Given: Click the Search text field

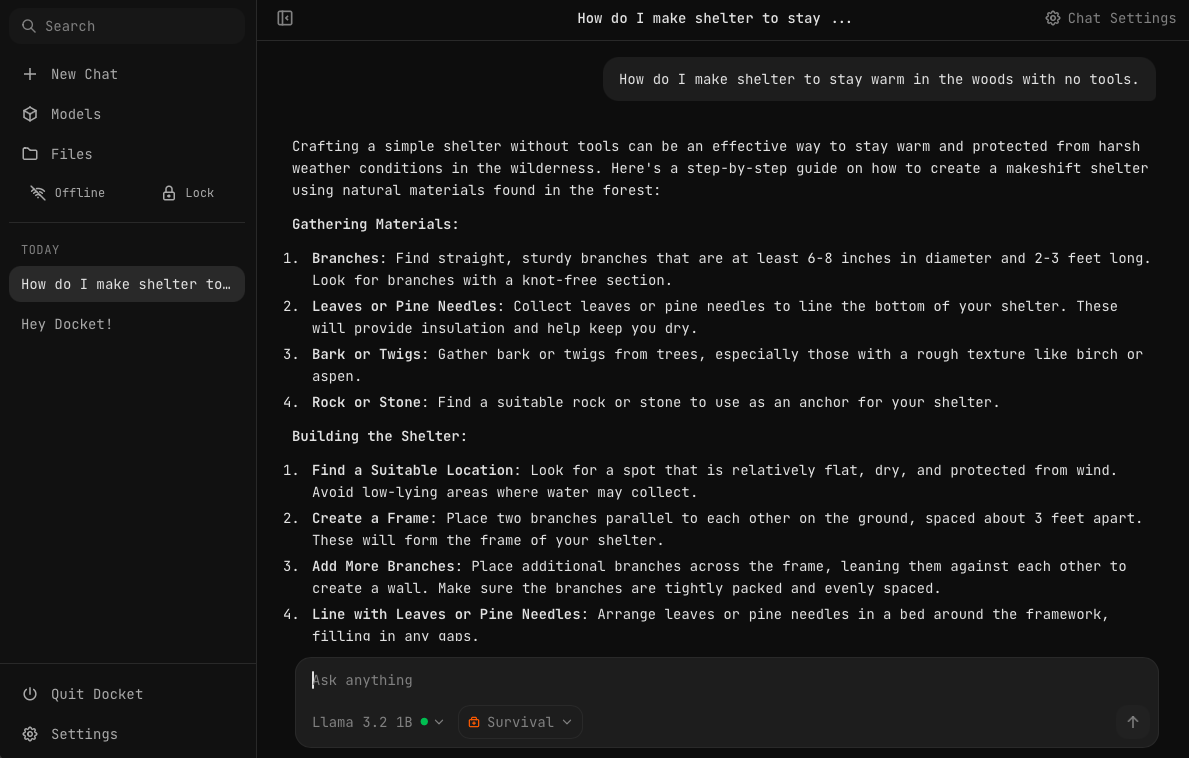Looking at the screenshot, I should coord(140,26).
